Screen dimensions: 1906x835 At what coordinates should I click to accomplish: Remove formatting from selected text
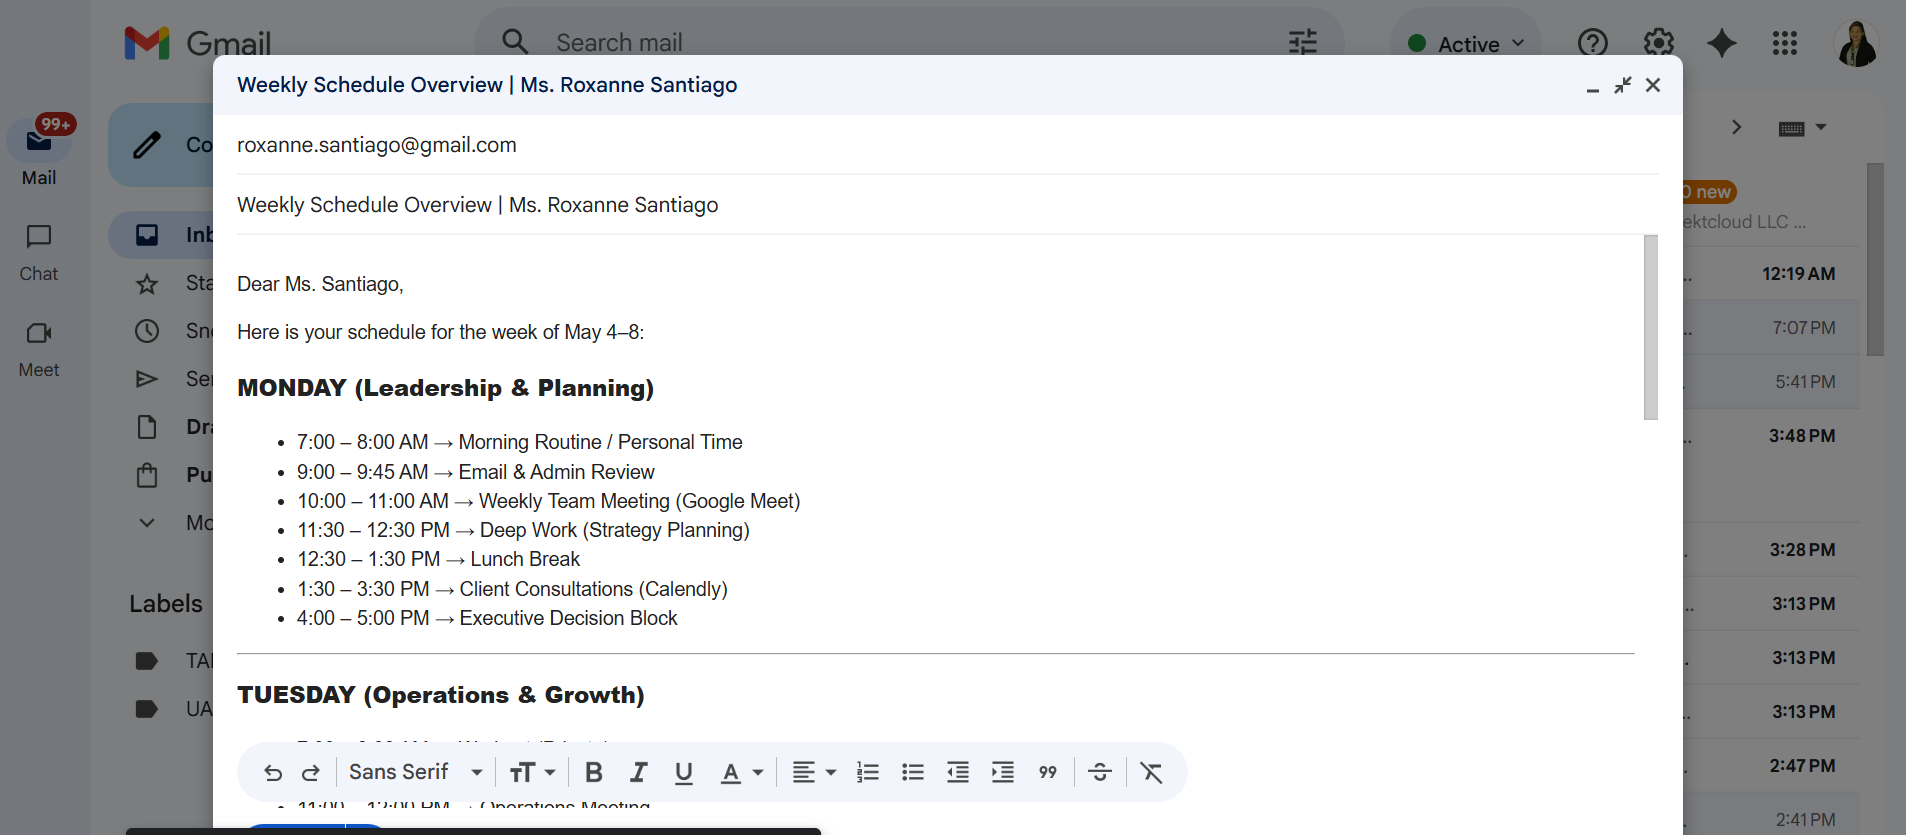point(1152,772)
